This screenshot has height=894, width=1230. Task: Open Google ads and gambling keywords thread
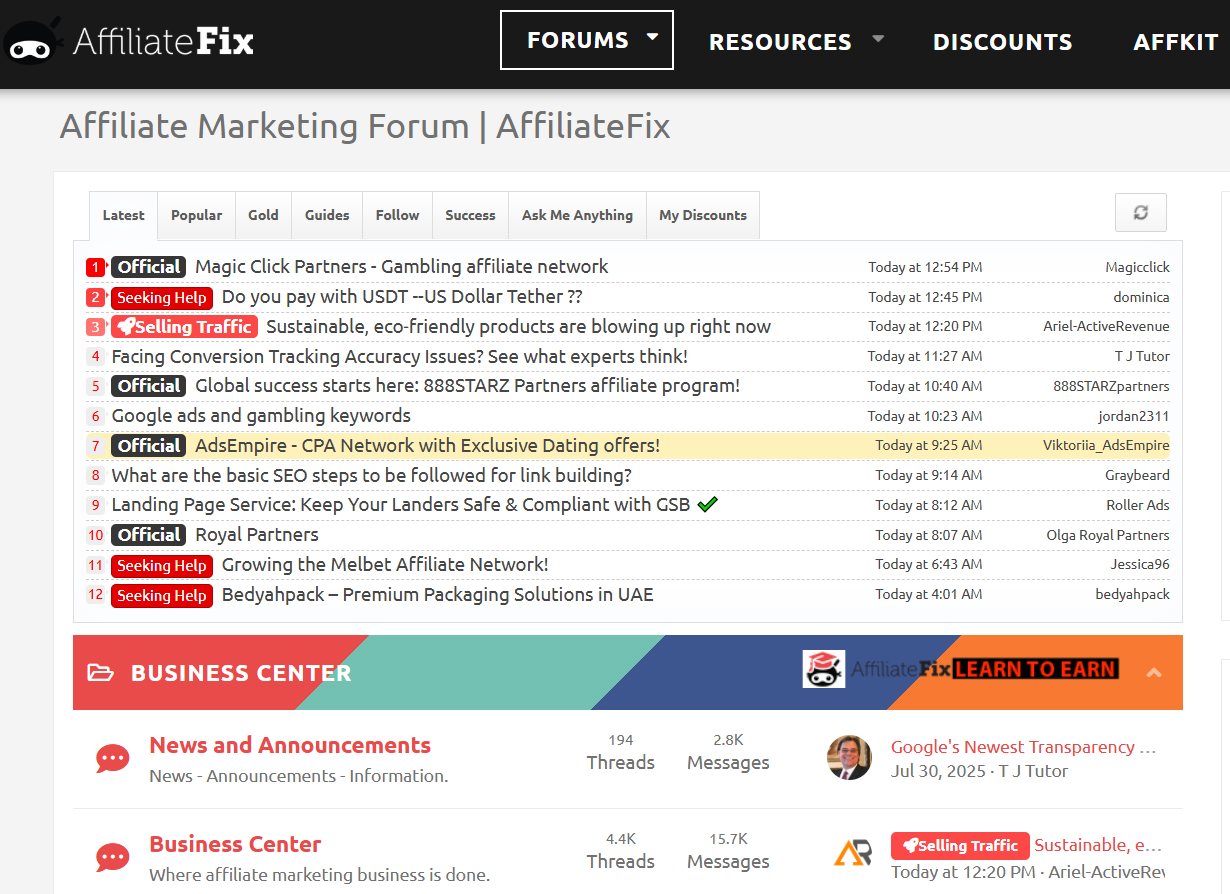[x=261, y=416]
